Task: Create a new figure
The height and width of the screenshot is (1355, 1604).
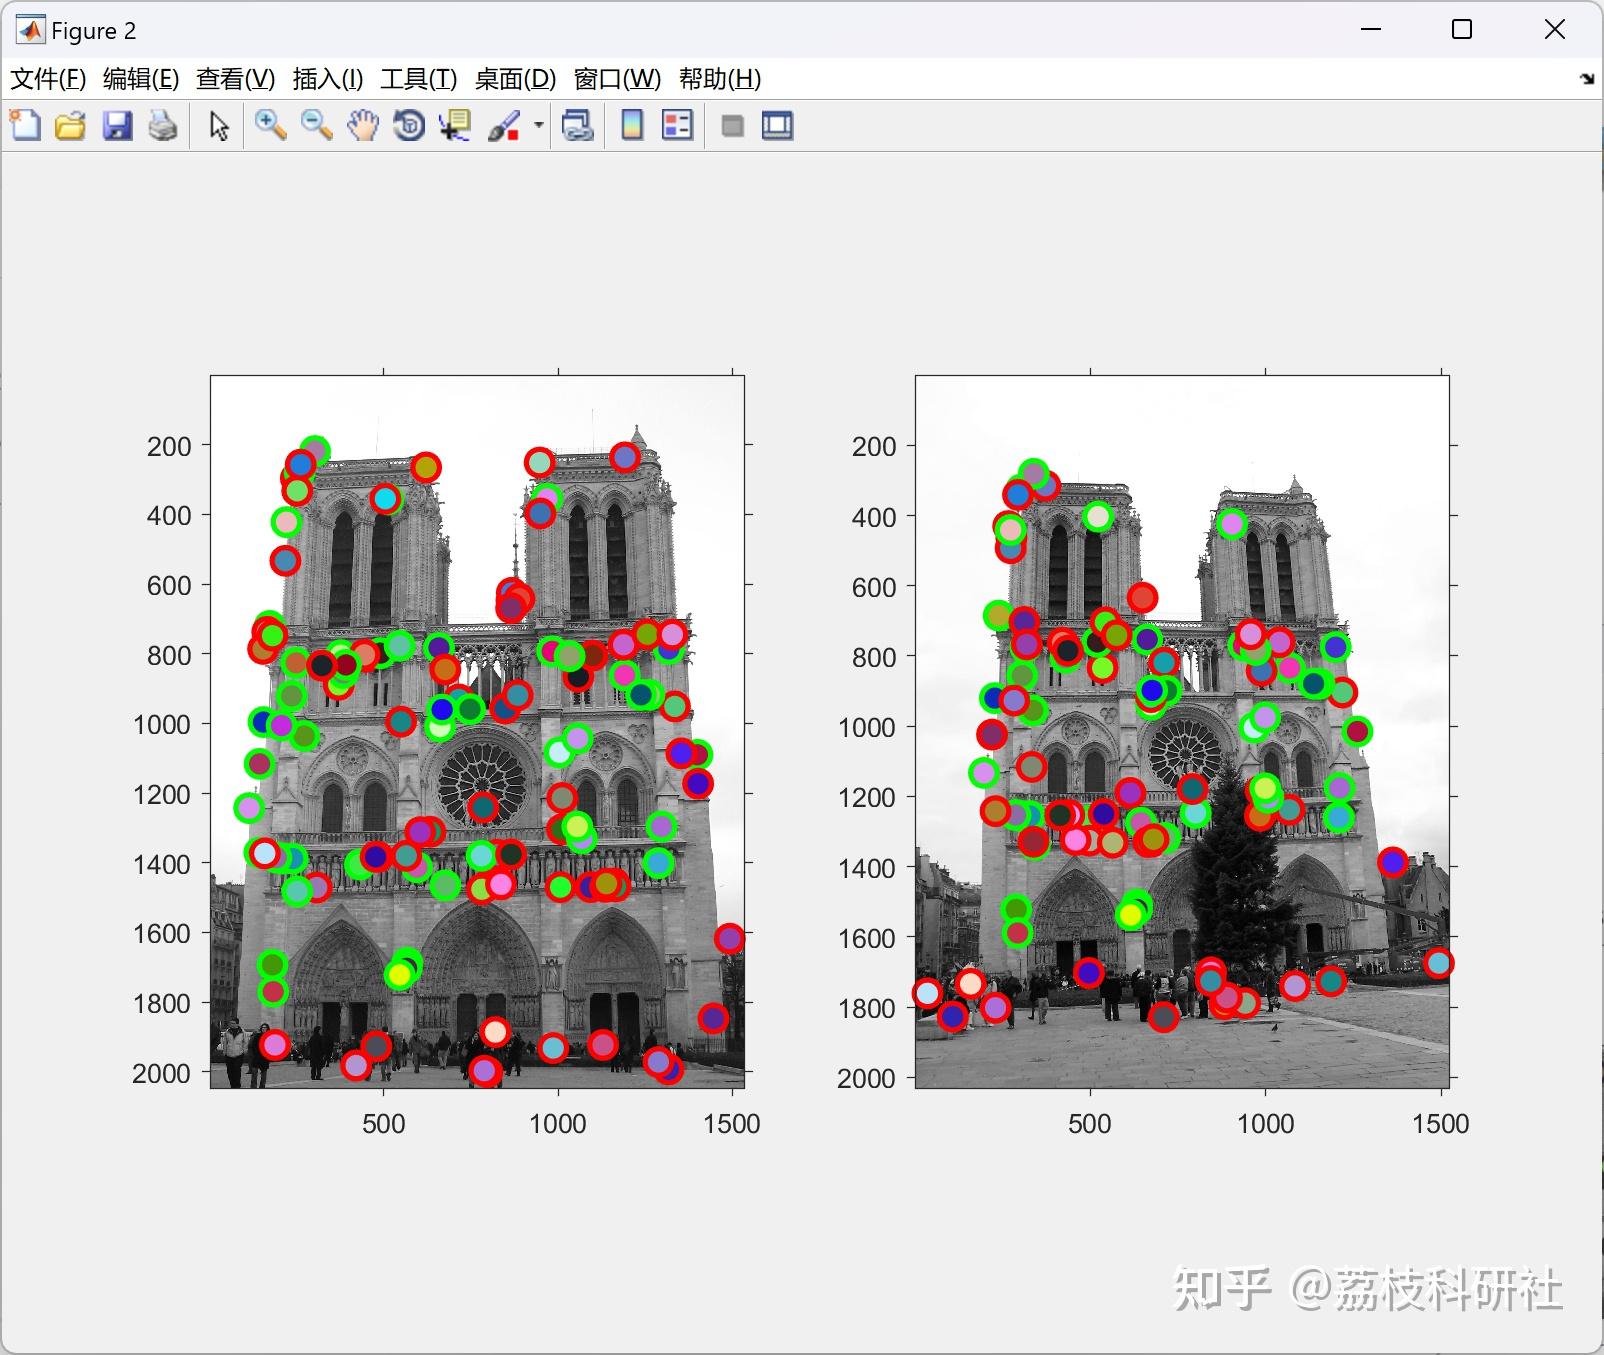Action: coord(25,125)
